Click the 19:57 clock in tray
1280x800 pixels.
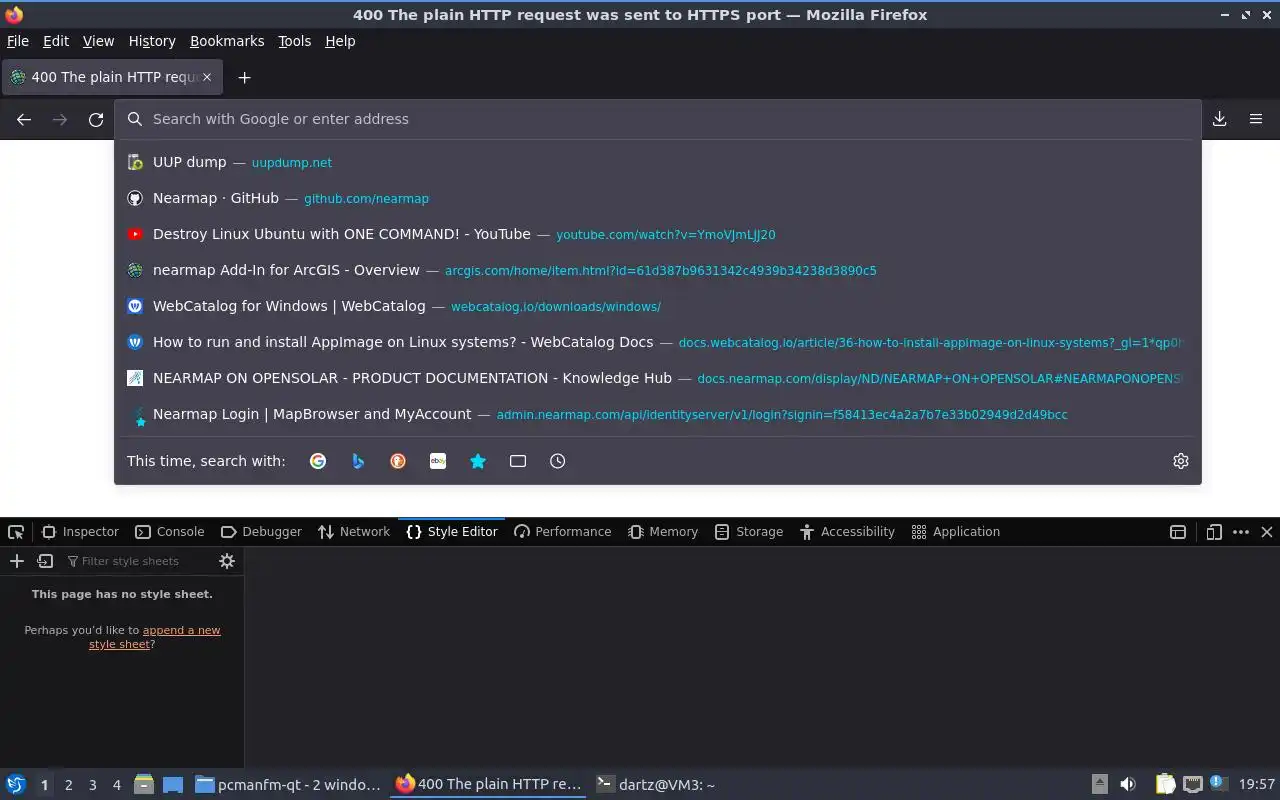(1257, 785)
